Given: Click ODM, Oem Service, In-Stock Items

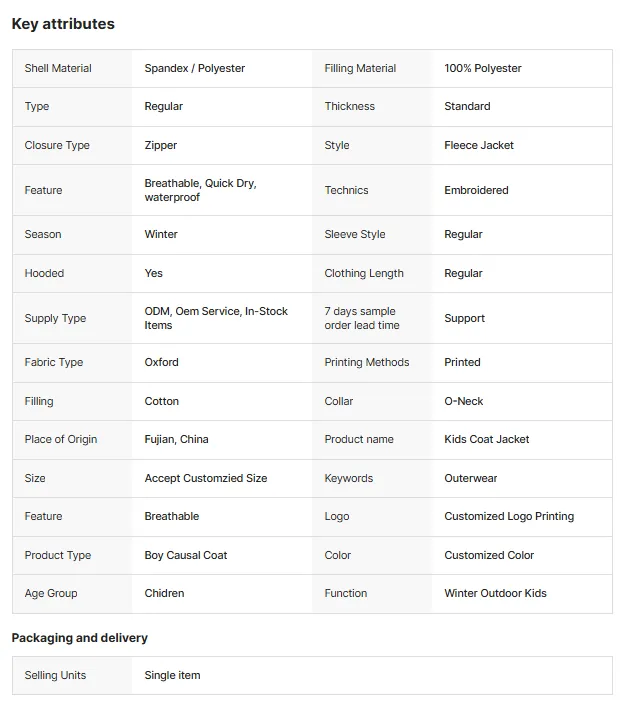Looking at the screenshot, I should [216, 318].
